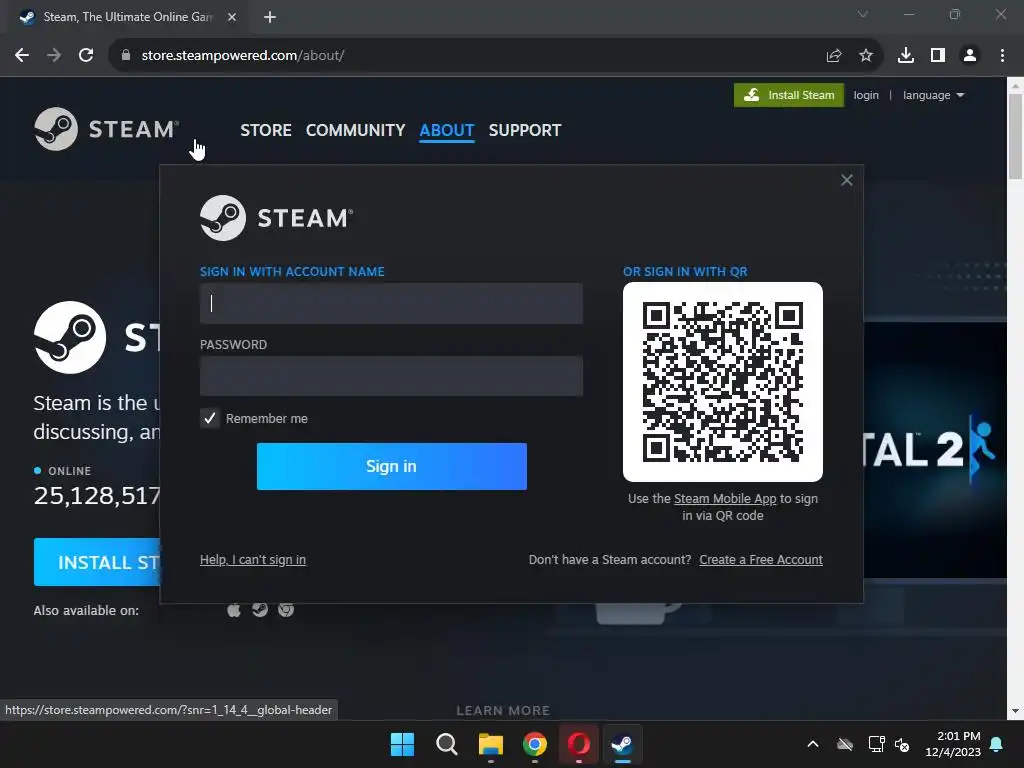Show hidden system tray icons
This screenshot has width=1024, height=768.
tap(812, 744)
